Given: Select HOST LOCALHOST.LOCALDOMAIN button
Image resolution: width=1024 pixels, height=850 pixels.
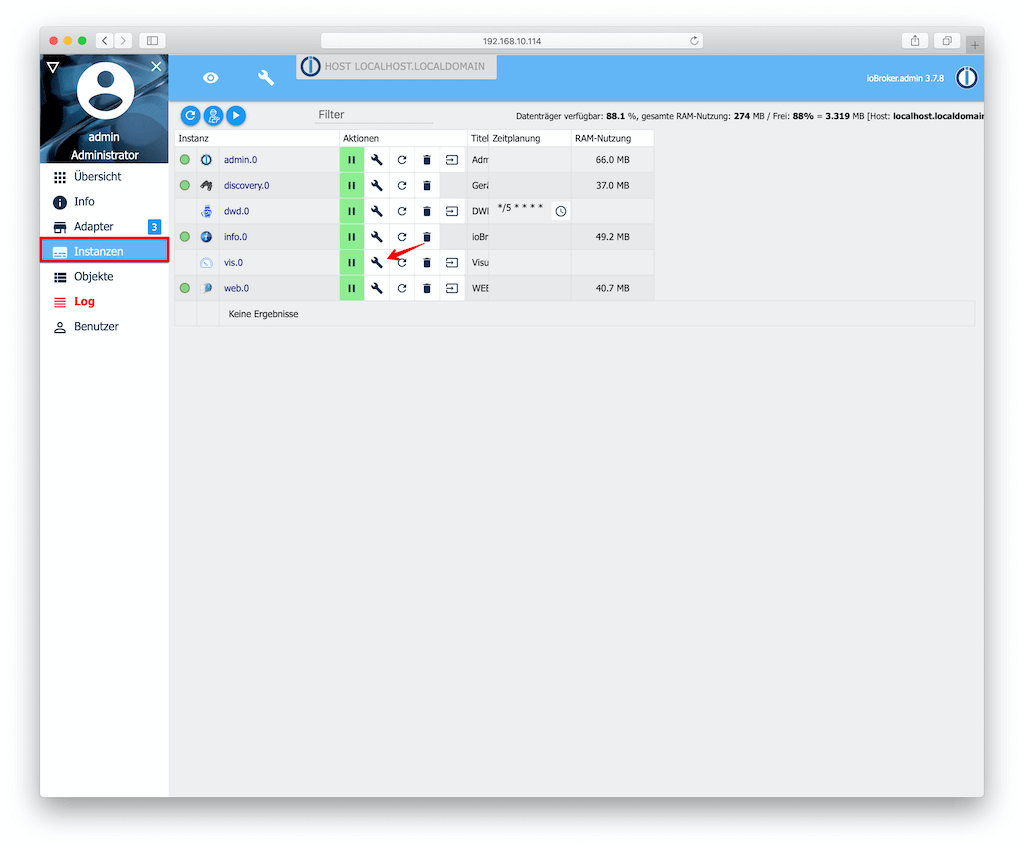Looking at the screenshot, I should (x=396, y=67).
